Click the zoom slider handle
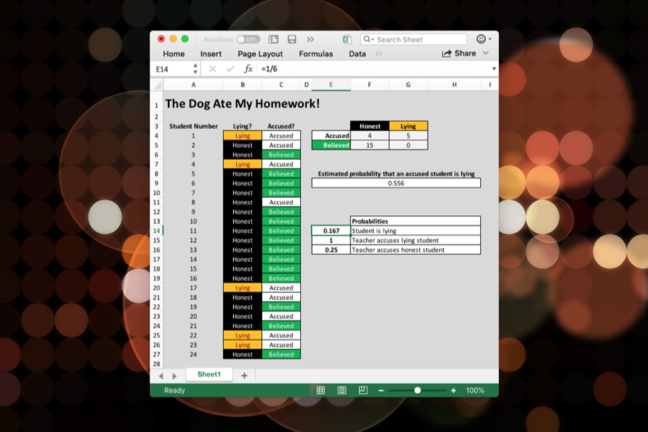Screen dimensions: 648x432 click(x=417, y=390)
